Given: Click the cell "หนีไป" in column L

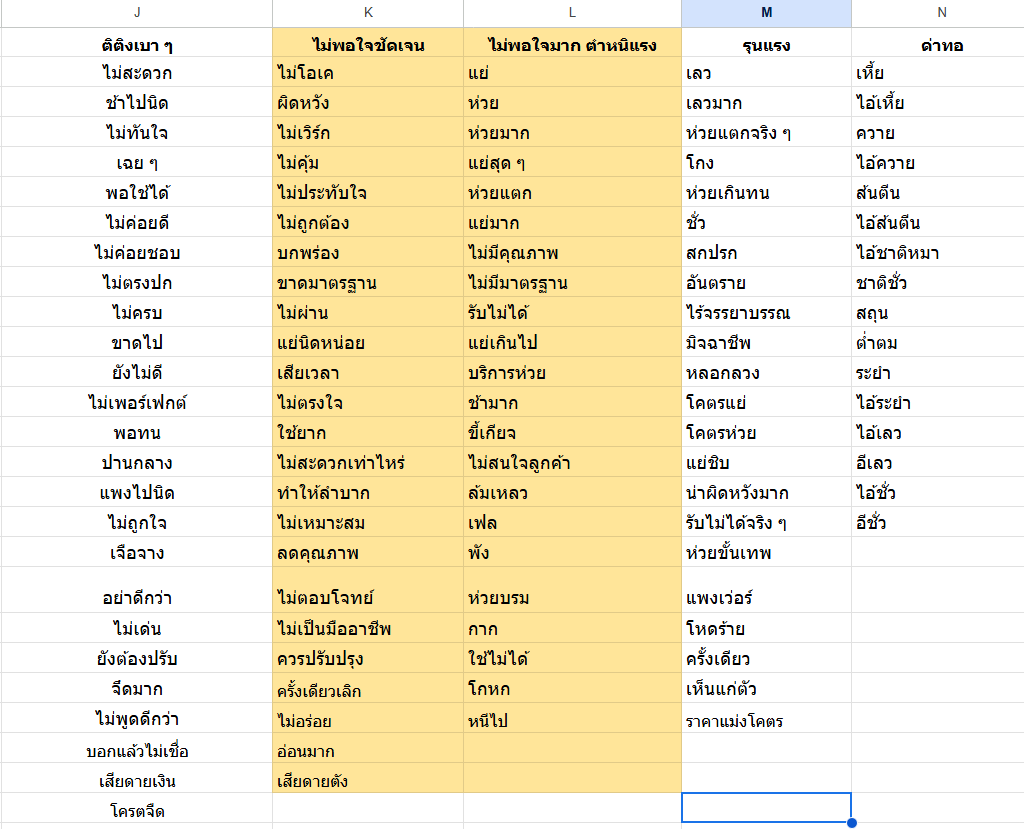Looking at the screenshot, I should 572,719.
